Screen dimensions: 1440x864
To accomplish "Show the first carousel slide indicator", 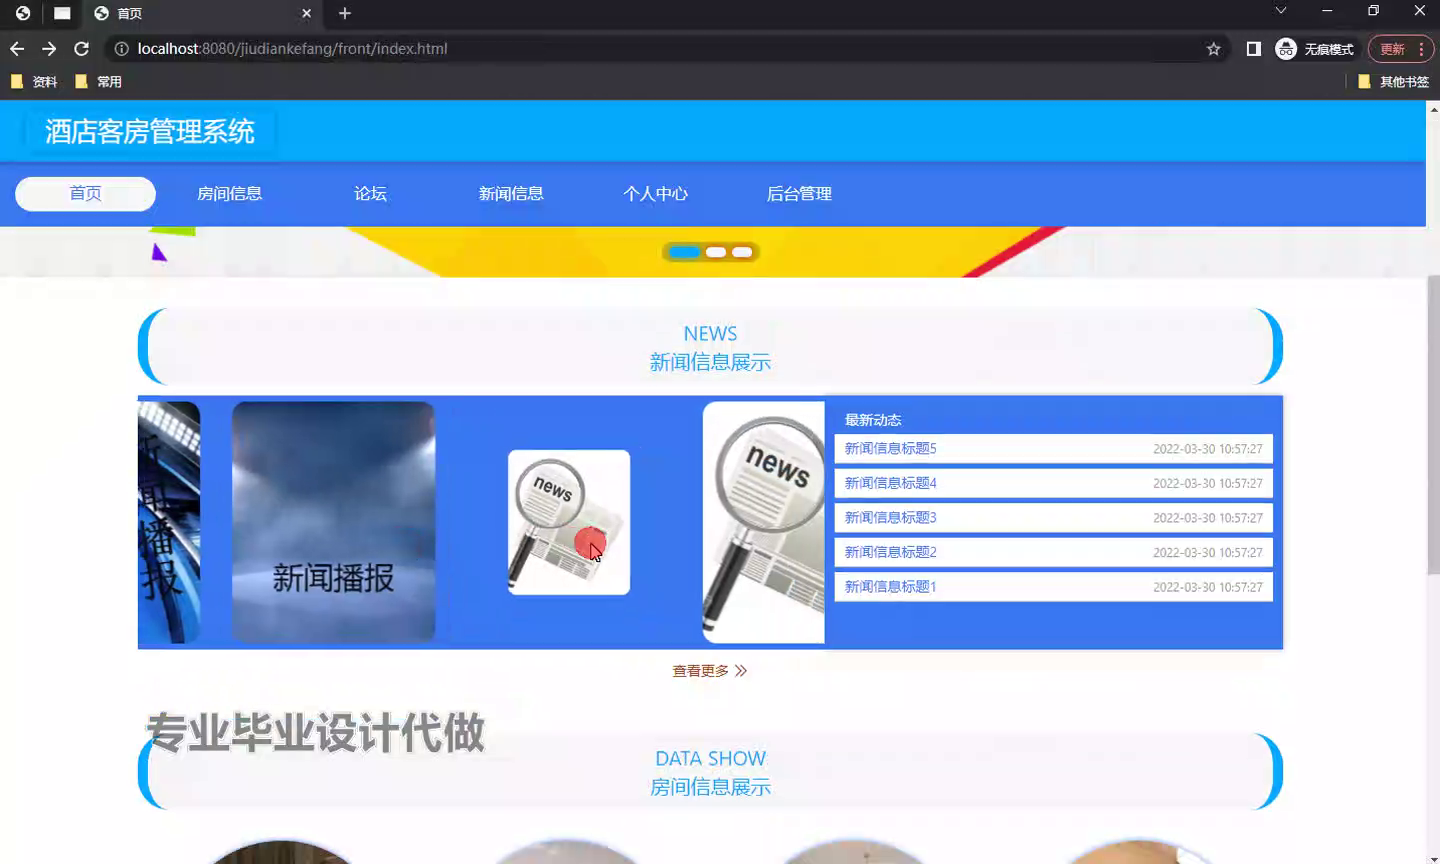I will coord(684,252).
